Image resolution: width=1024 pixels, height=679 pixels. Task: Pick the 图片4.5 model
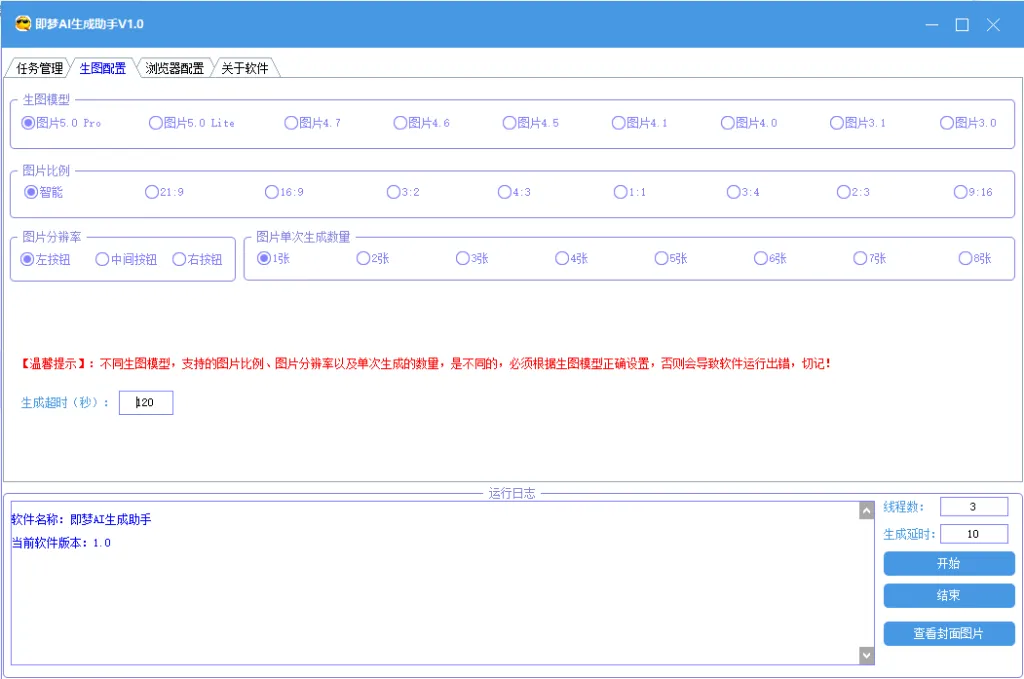(530, 123)
